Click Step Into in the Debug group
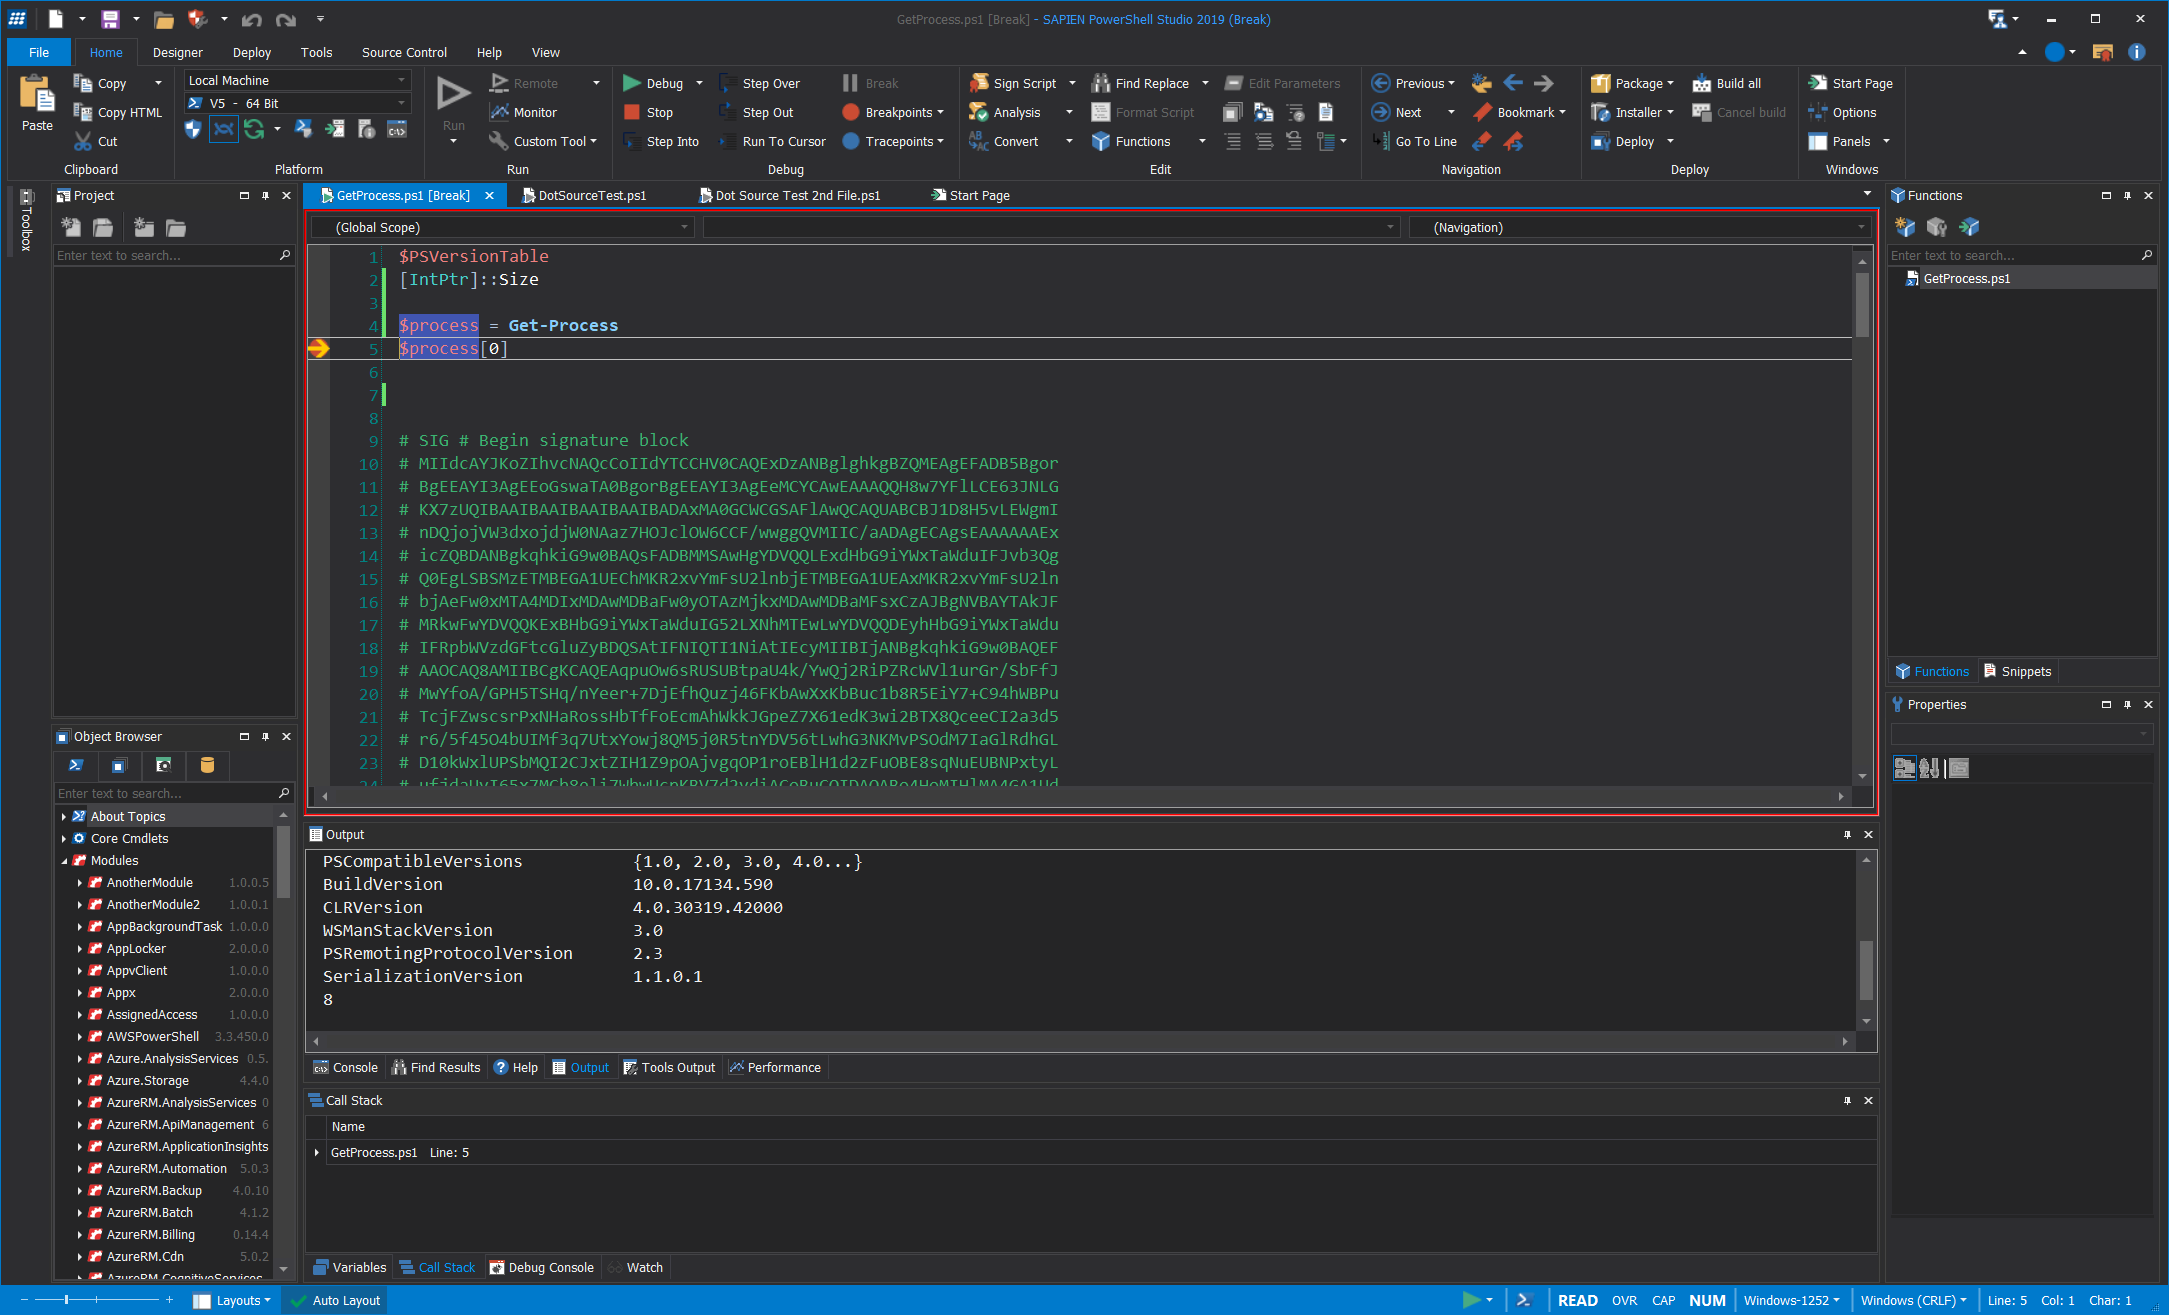 click(662, 141)
